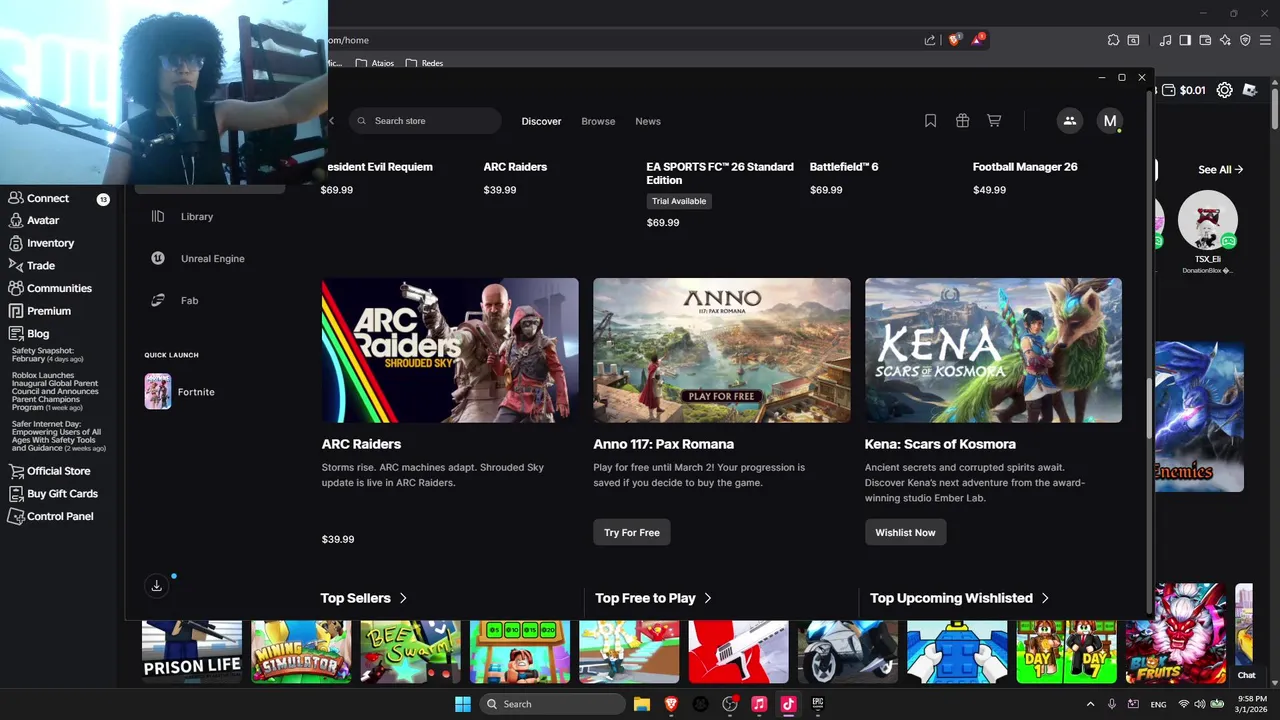Screen dimensions: 1280x720
Task: Switch to the Browse tab
Action: tap(598, 121)
